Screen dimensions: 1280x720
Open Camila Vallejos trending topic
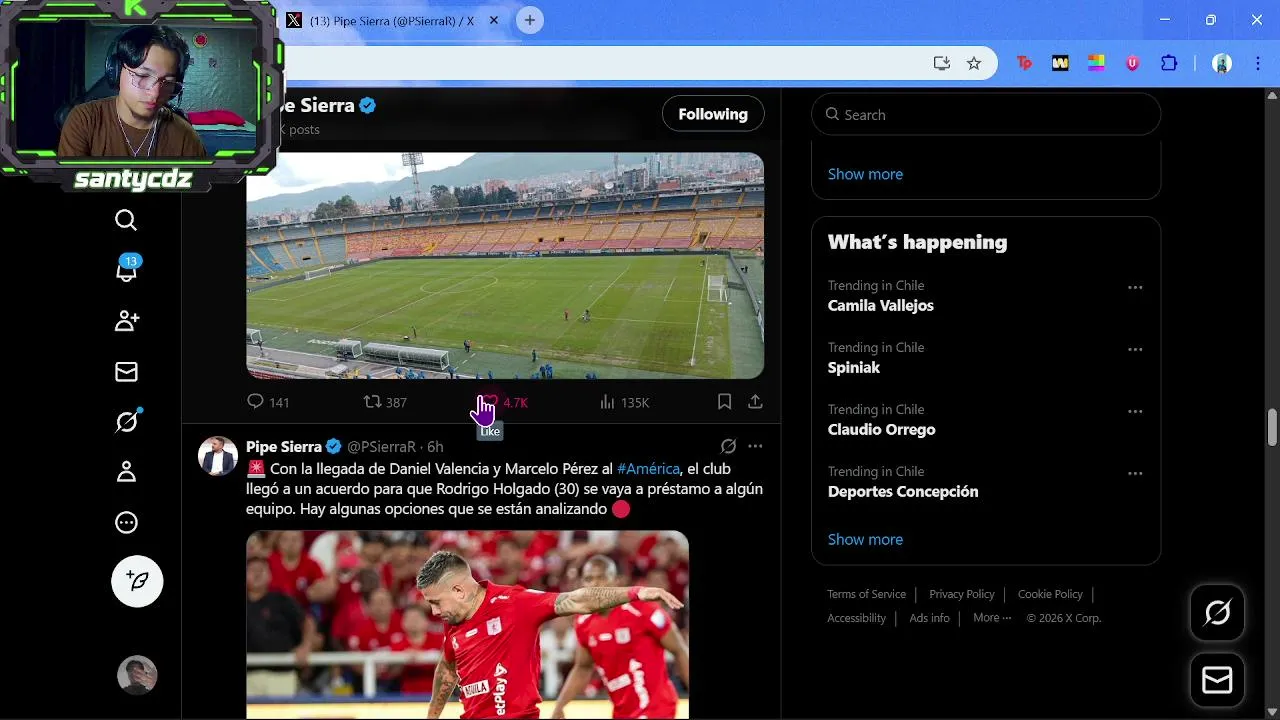tap(880, 306)
